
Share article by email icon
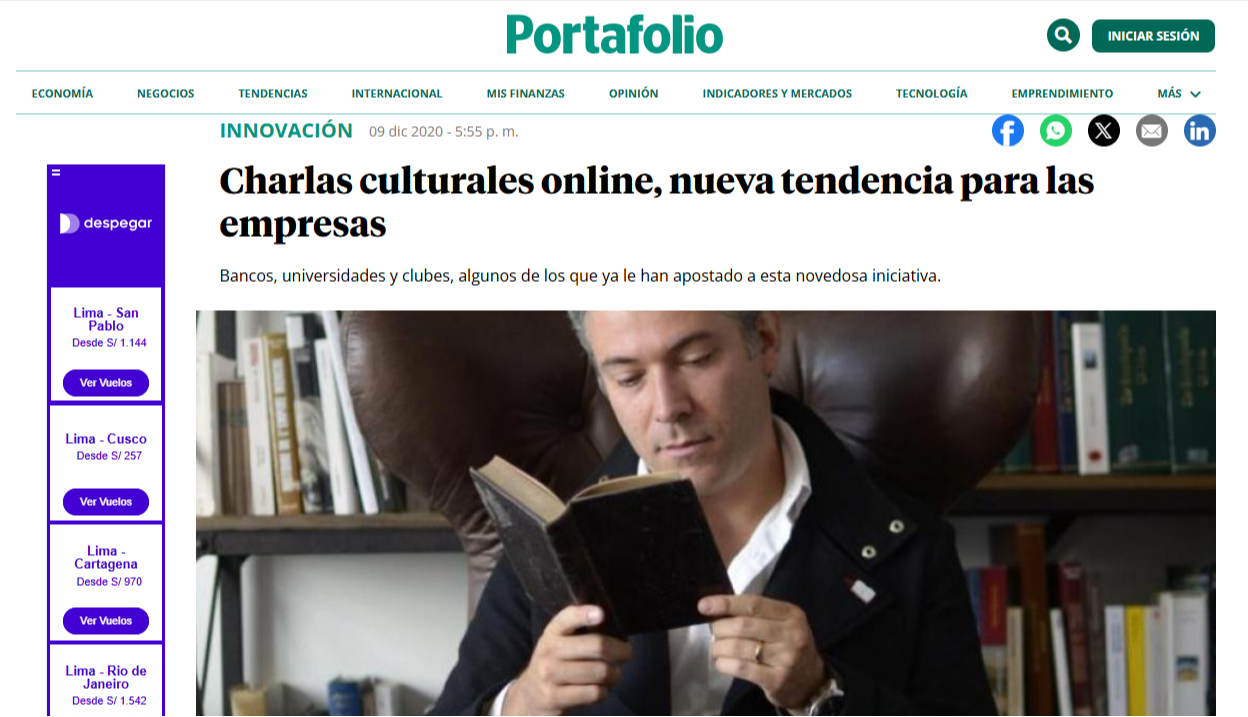[1152, 130]
